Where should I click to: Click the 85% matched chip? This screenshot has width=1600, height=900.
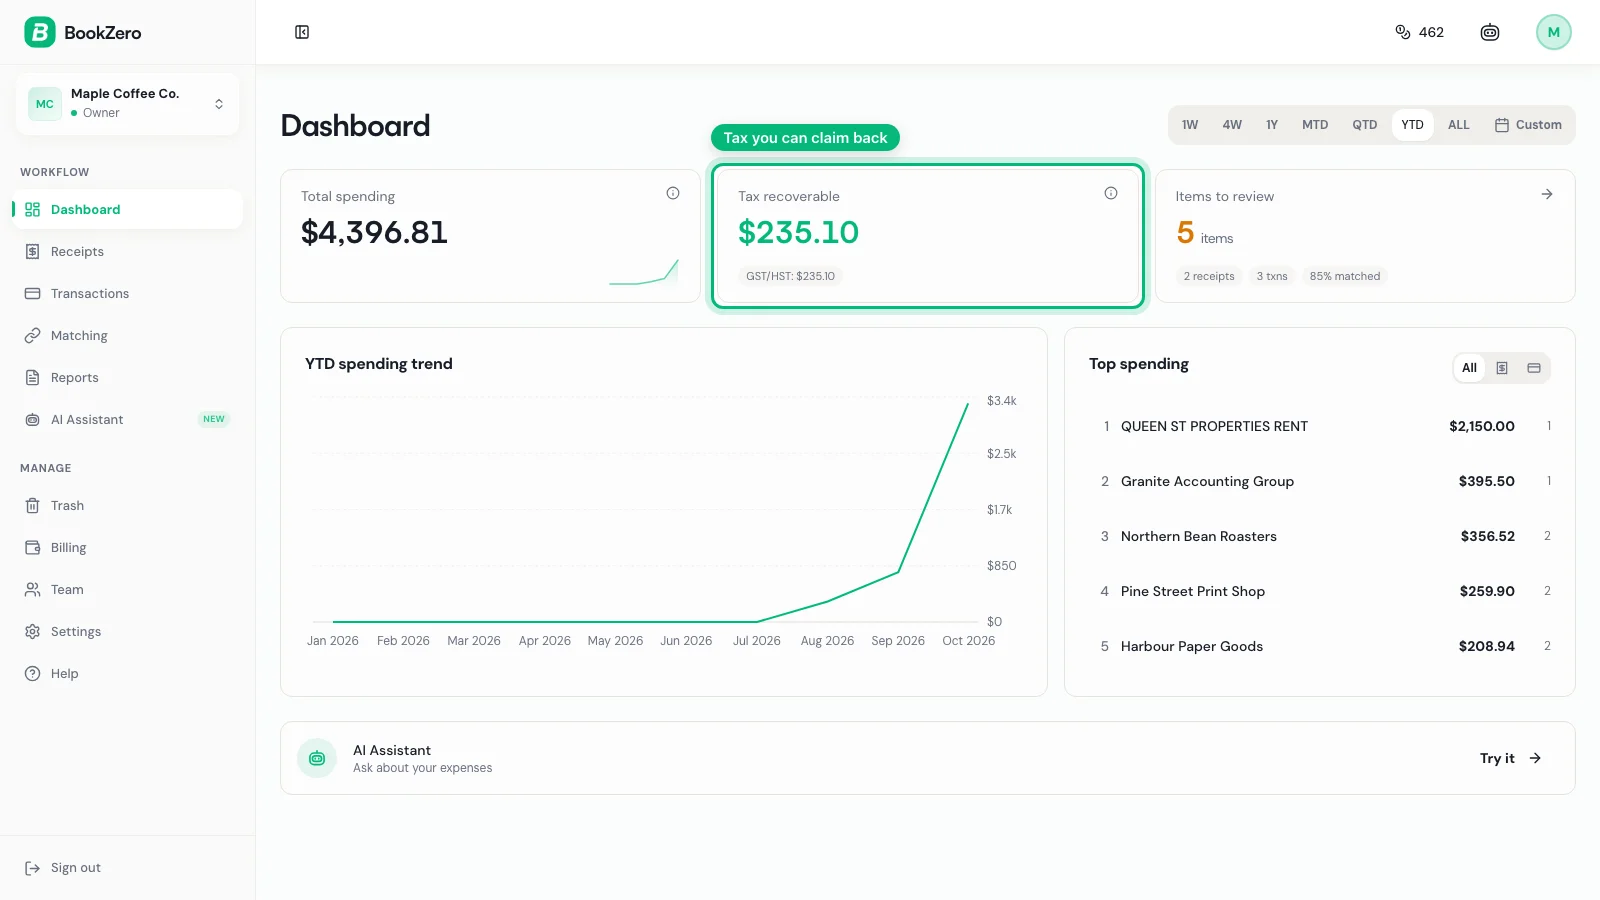tap(1345, 276)
